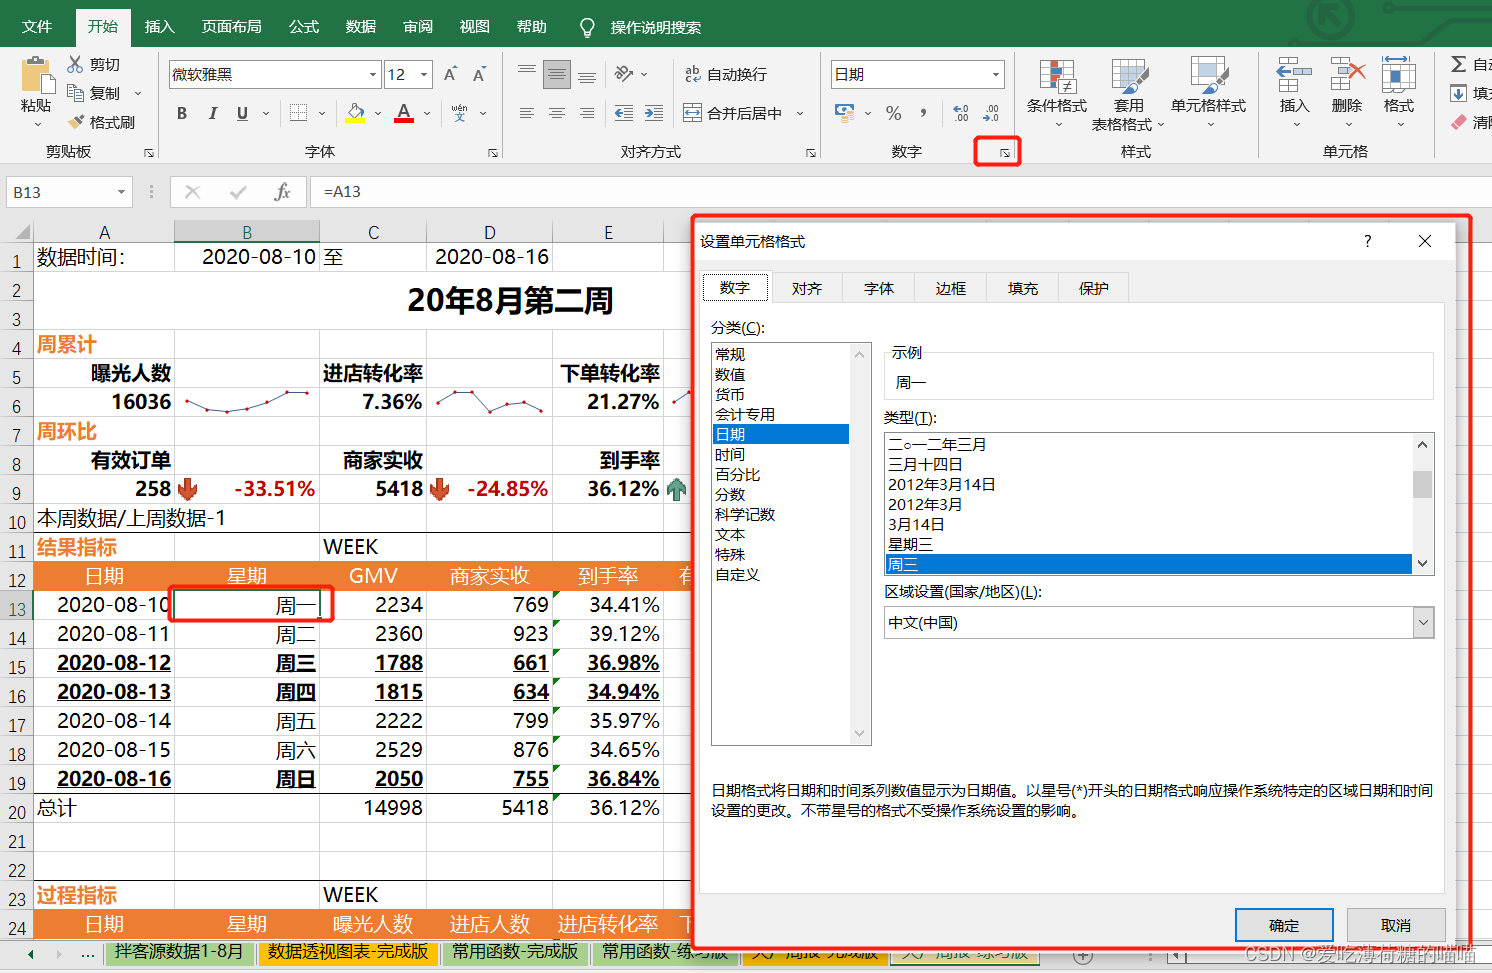
Task: Toggle Underline formatting
Action: [242, 113]
